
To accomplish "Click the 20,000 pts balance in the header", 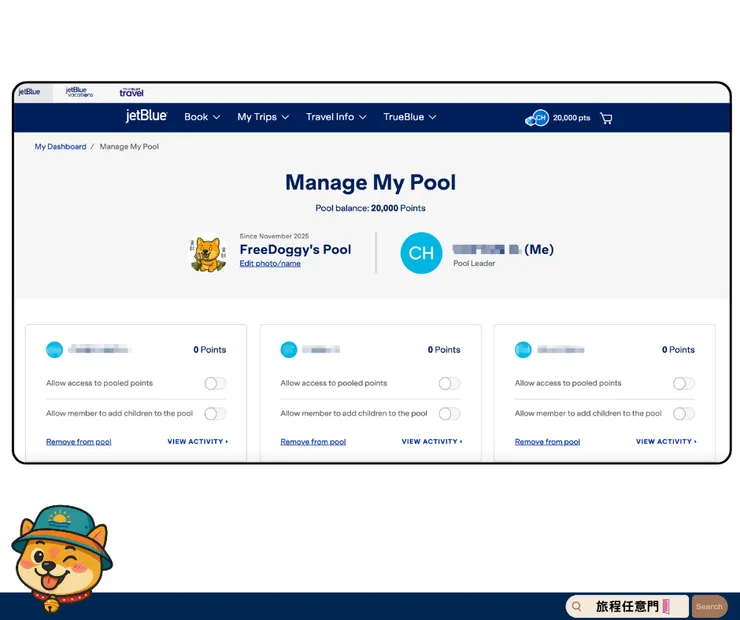I will click(572, 118).
